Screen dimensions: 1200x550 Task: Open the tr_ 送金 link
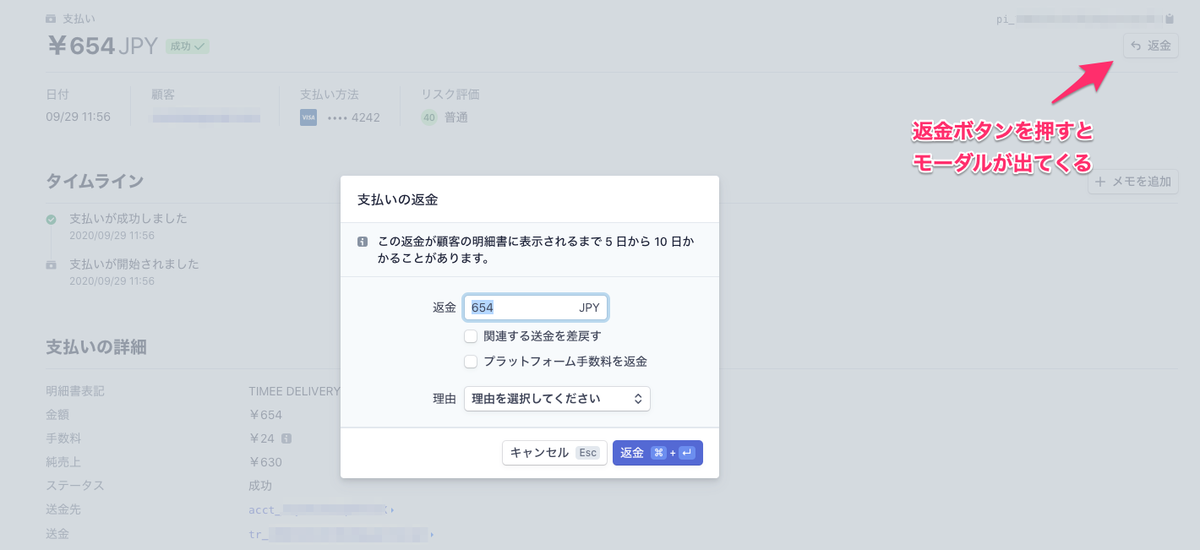(341, 535)
